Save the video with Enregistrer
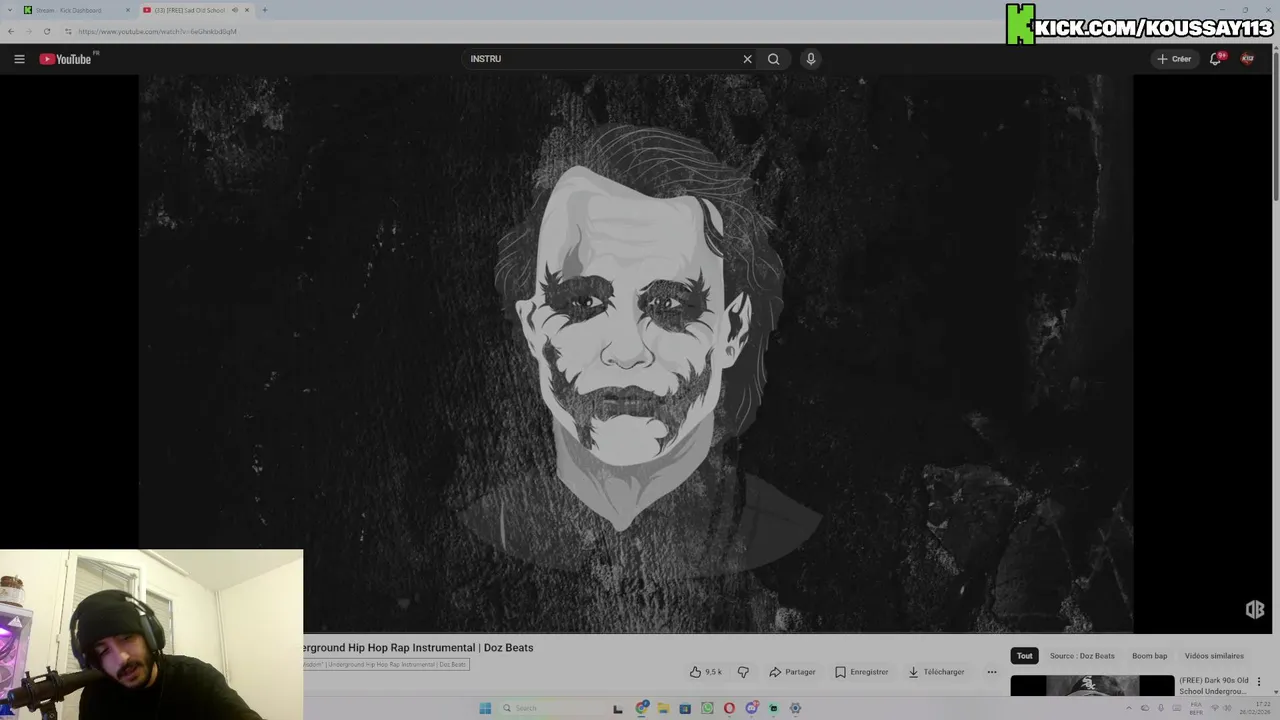1280x720 pixels. [x=861, y=672]
